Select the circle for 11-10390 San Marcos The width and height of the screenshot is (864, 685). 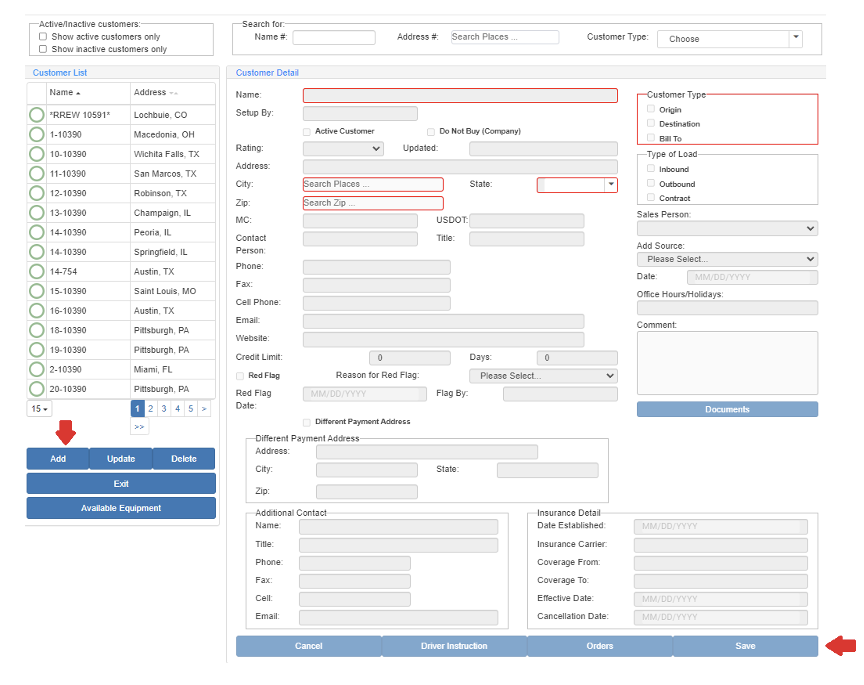point(36,174)
